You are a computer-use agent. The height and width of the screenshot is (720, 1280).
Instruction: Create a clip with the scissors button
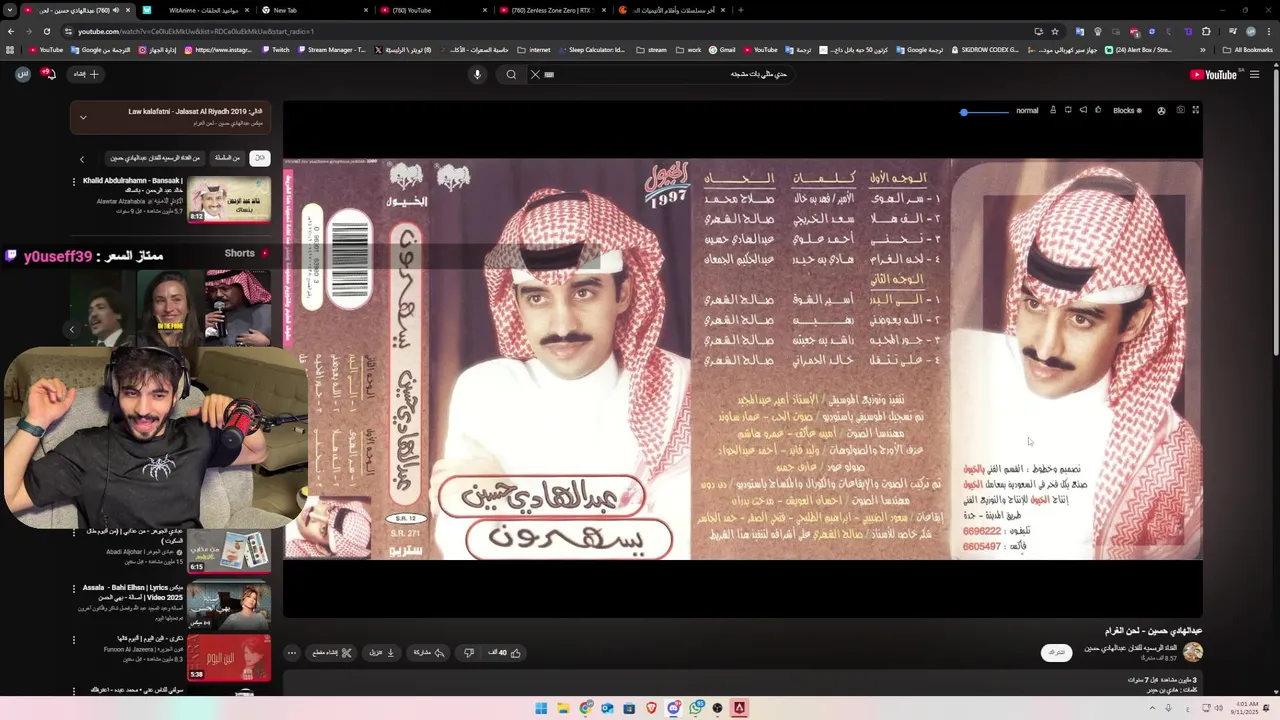(x=332, y=653)
